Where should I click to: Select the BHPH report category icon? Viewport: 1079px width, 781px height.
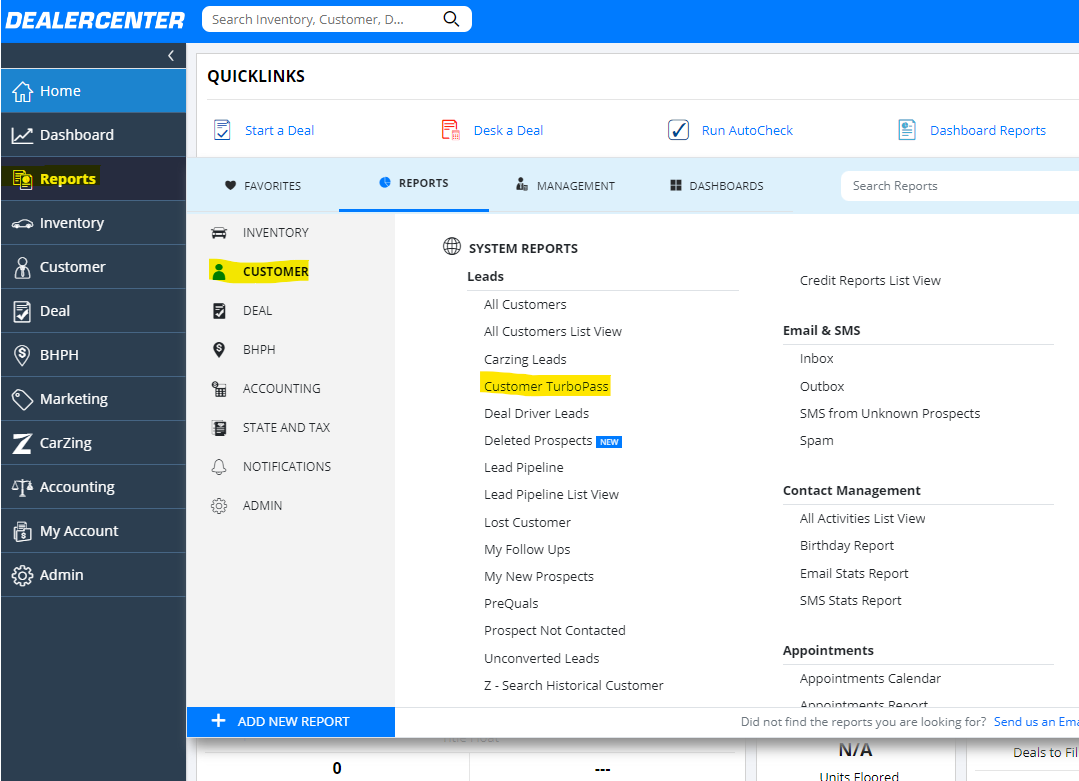219,349
